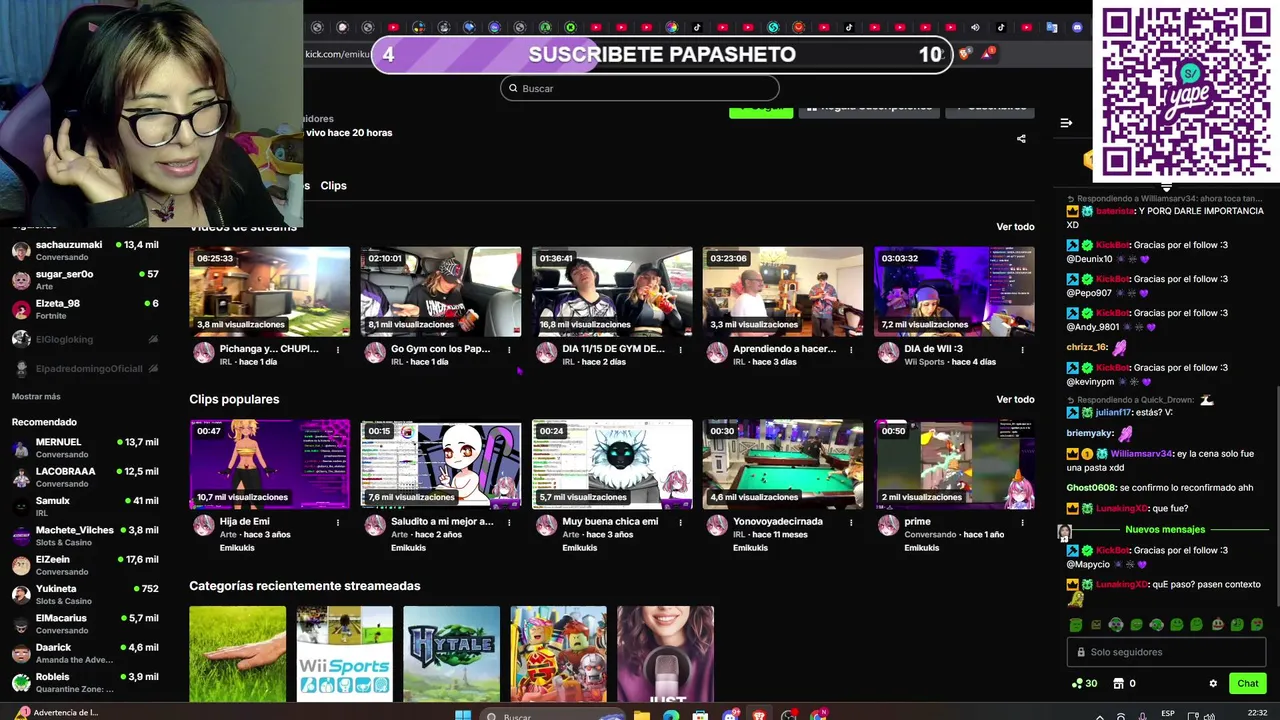
Task: Click username briemyaky in chat
Action: click(x=1090, y=434)
